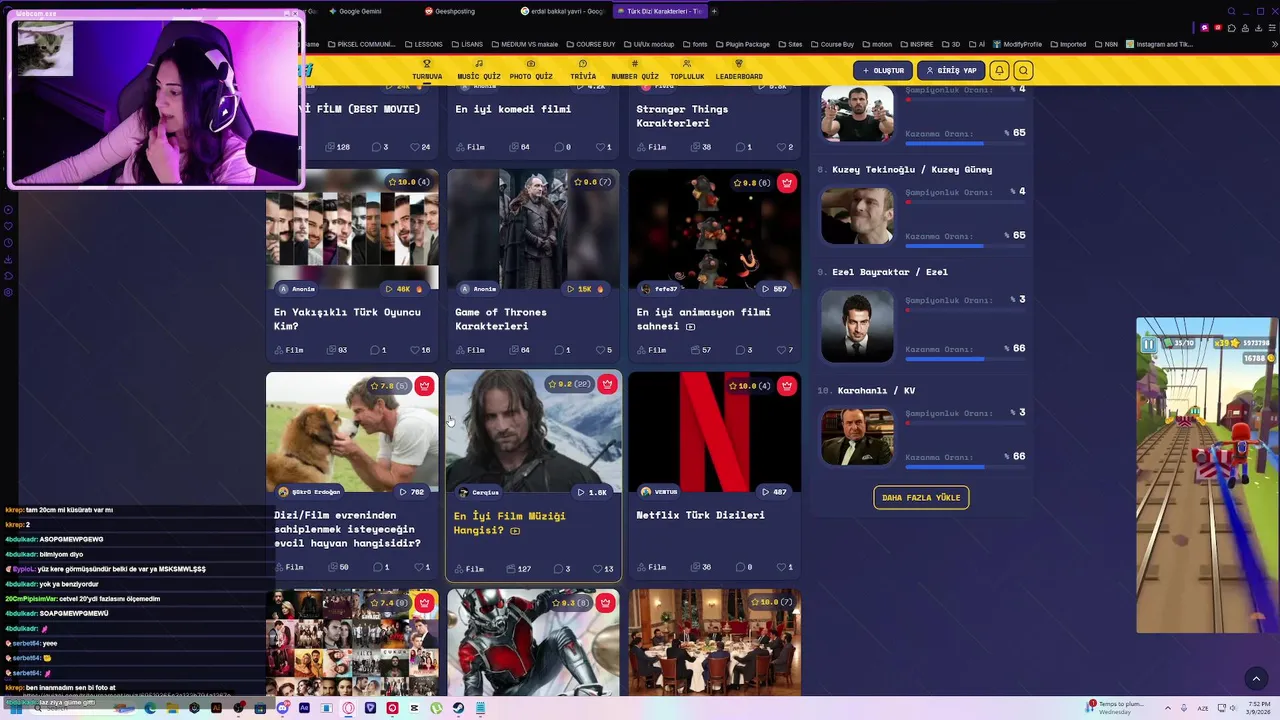1280x720 pixels.
Task: Click Daha Fazla Yükle button
Action: pos(921,497)
